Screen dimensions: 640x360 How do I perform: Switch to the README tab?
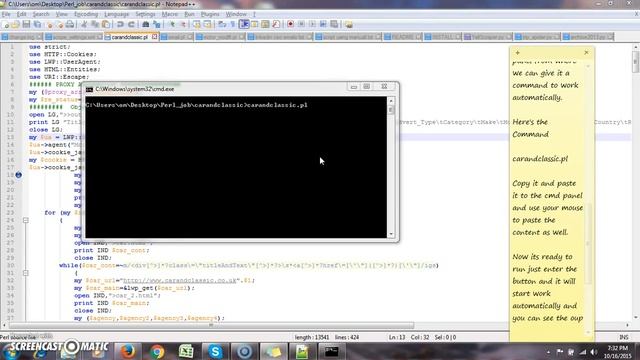point(402,37)
